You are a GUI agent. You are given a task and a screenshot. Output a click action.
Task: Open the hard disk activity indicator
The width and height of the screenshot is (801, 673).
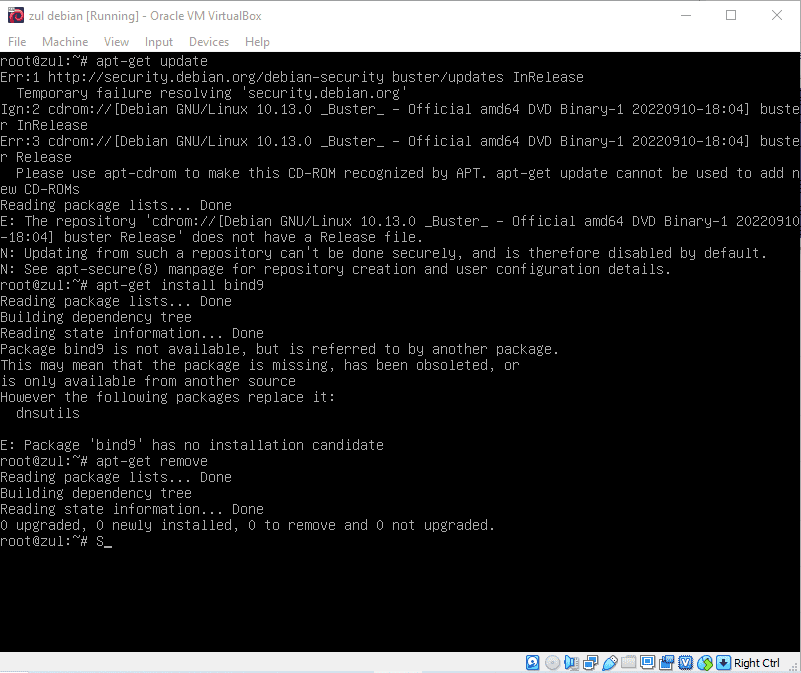click(x=532, y=663)
